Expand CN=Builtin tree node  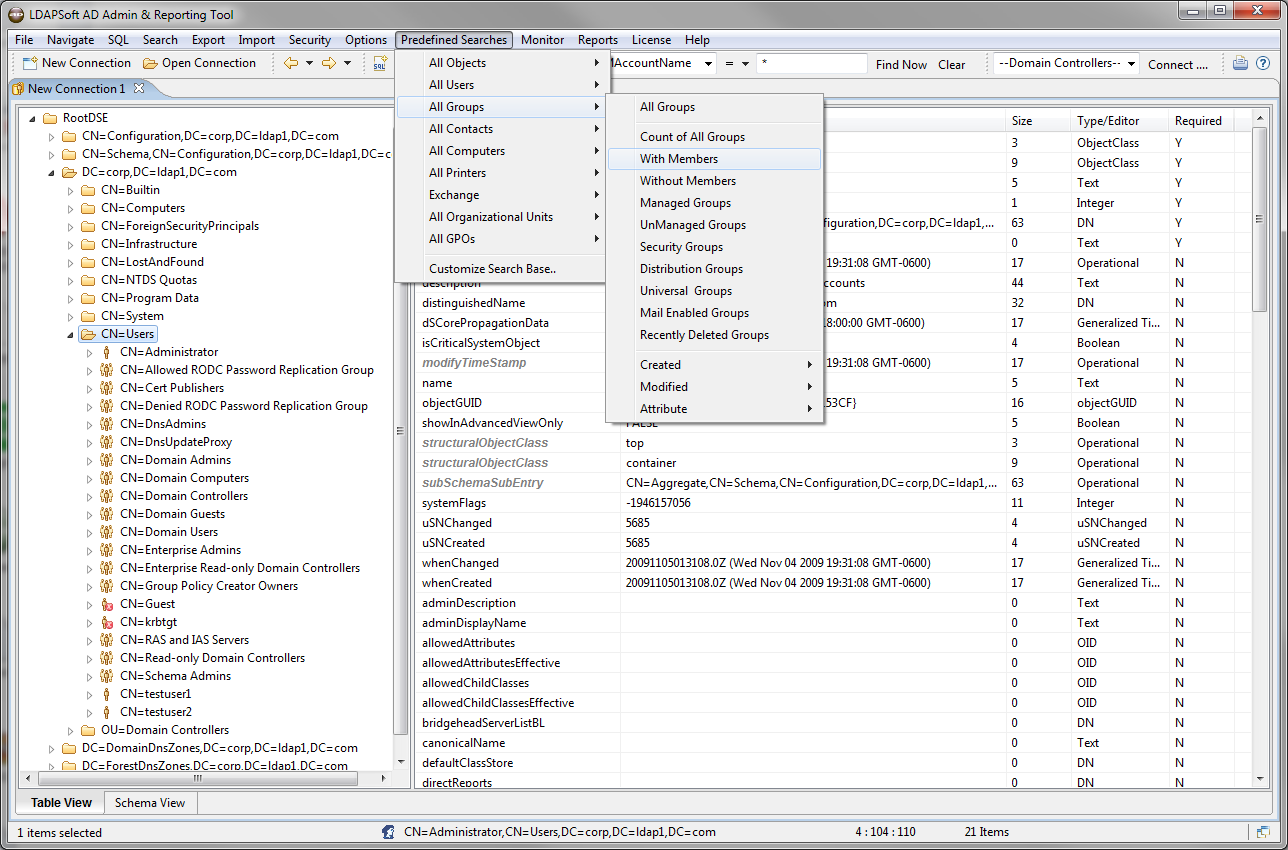[x=70, y=190]
